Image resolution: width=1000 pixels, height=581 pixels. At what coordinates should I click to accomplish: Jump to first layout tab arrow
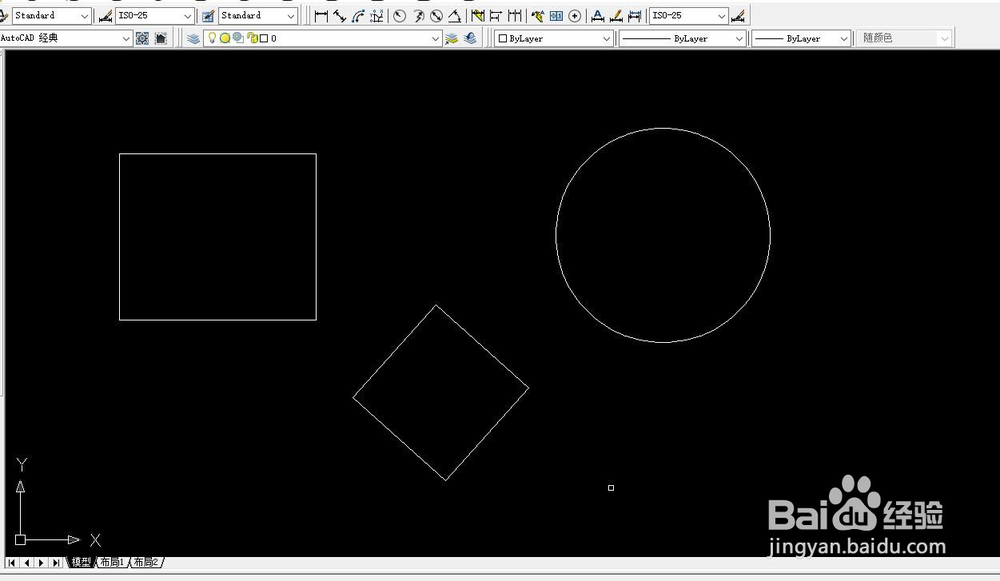pos(11,563)
